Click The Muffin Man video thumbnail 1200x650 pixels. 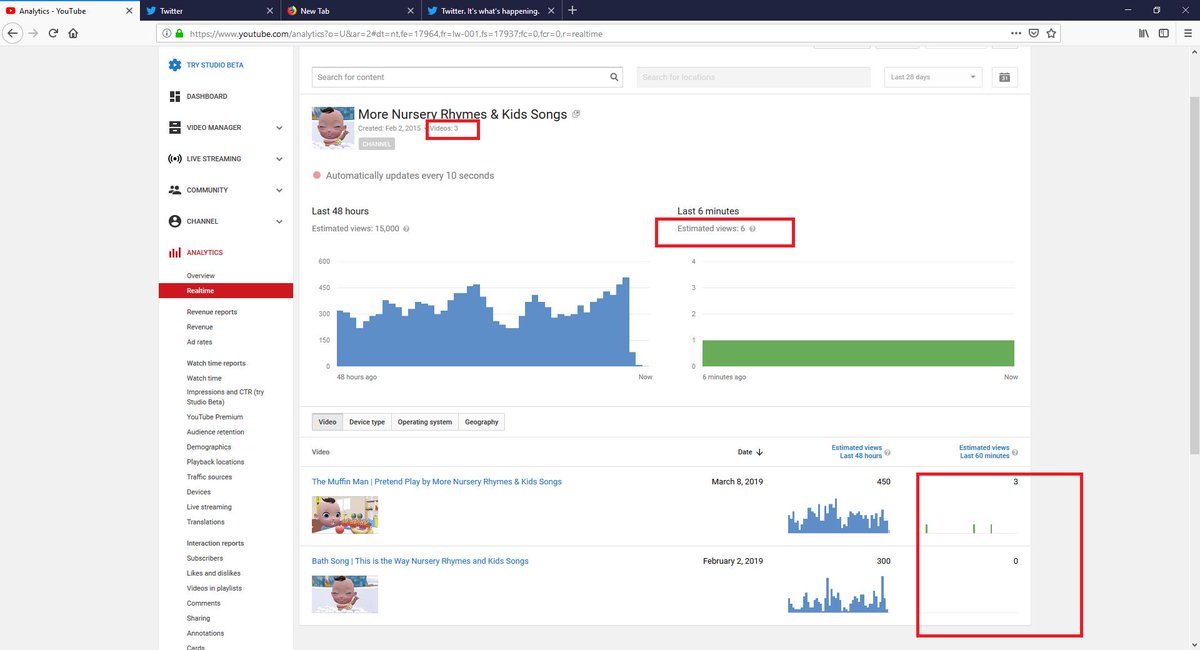click(x=345, y=514)
